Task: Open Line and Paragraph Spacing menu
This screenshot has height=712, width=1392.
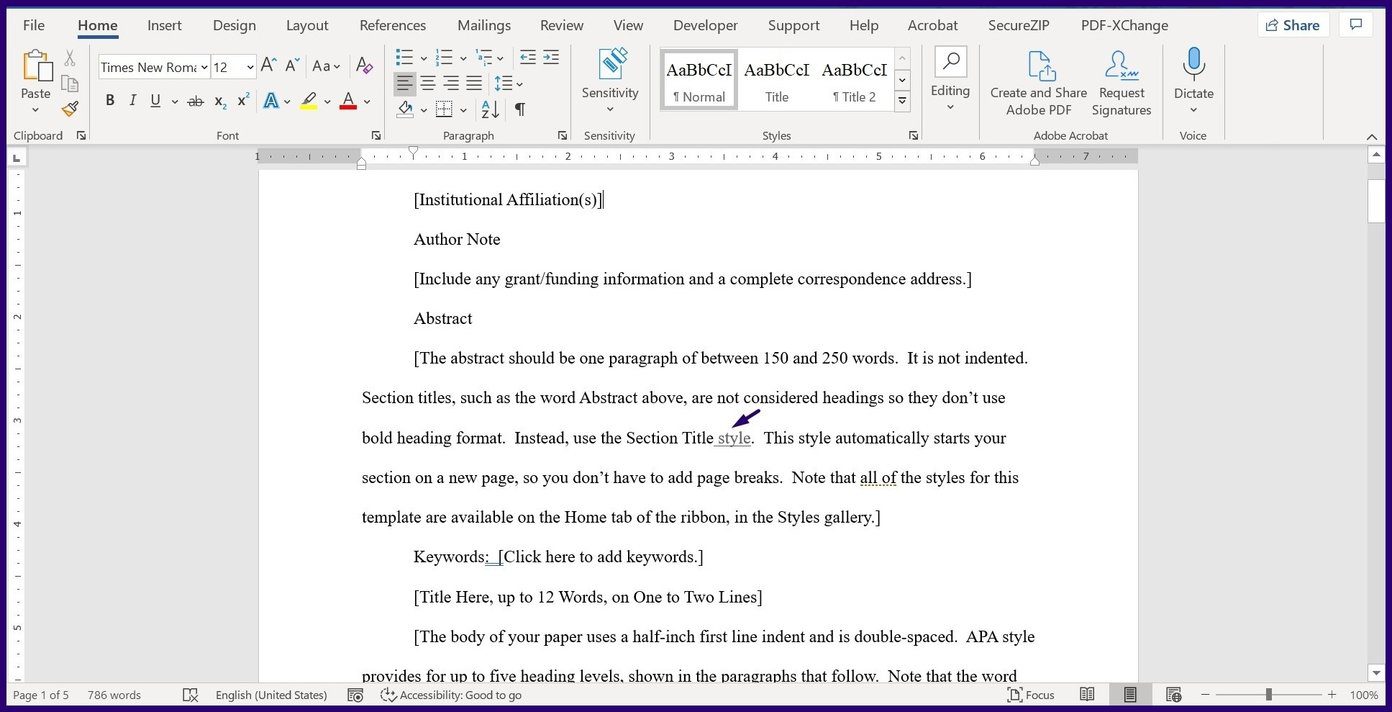Action: (x=508, y=83)
